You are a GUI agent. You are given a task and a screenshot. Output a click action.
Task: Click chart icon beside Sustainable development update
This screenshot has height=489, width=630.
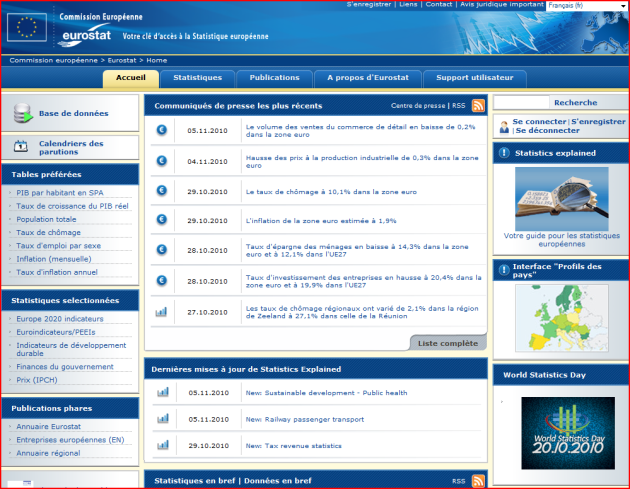[x=163, y=392]
